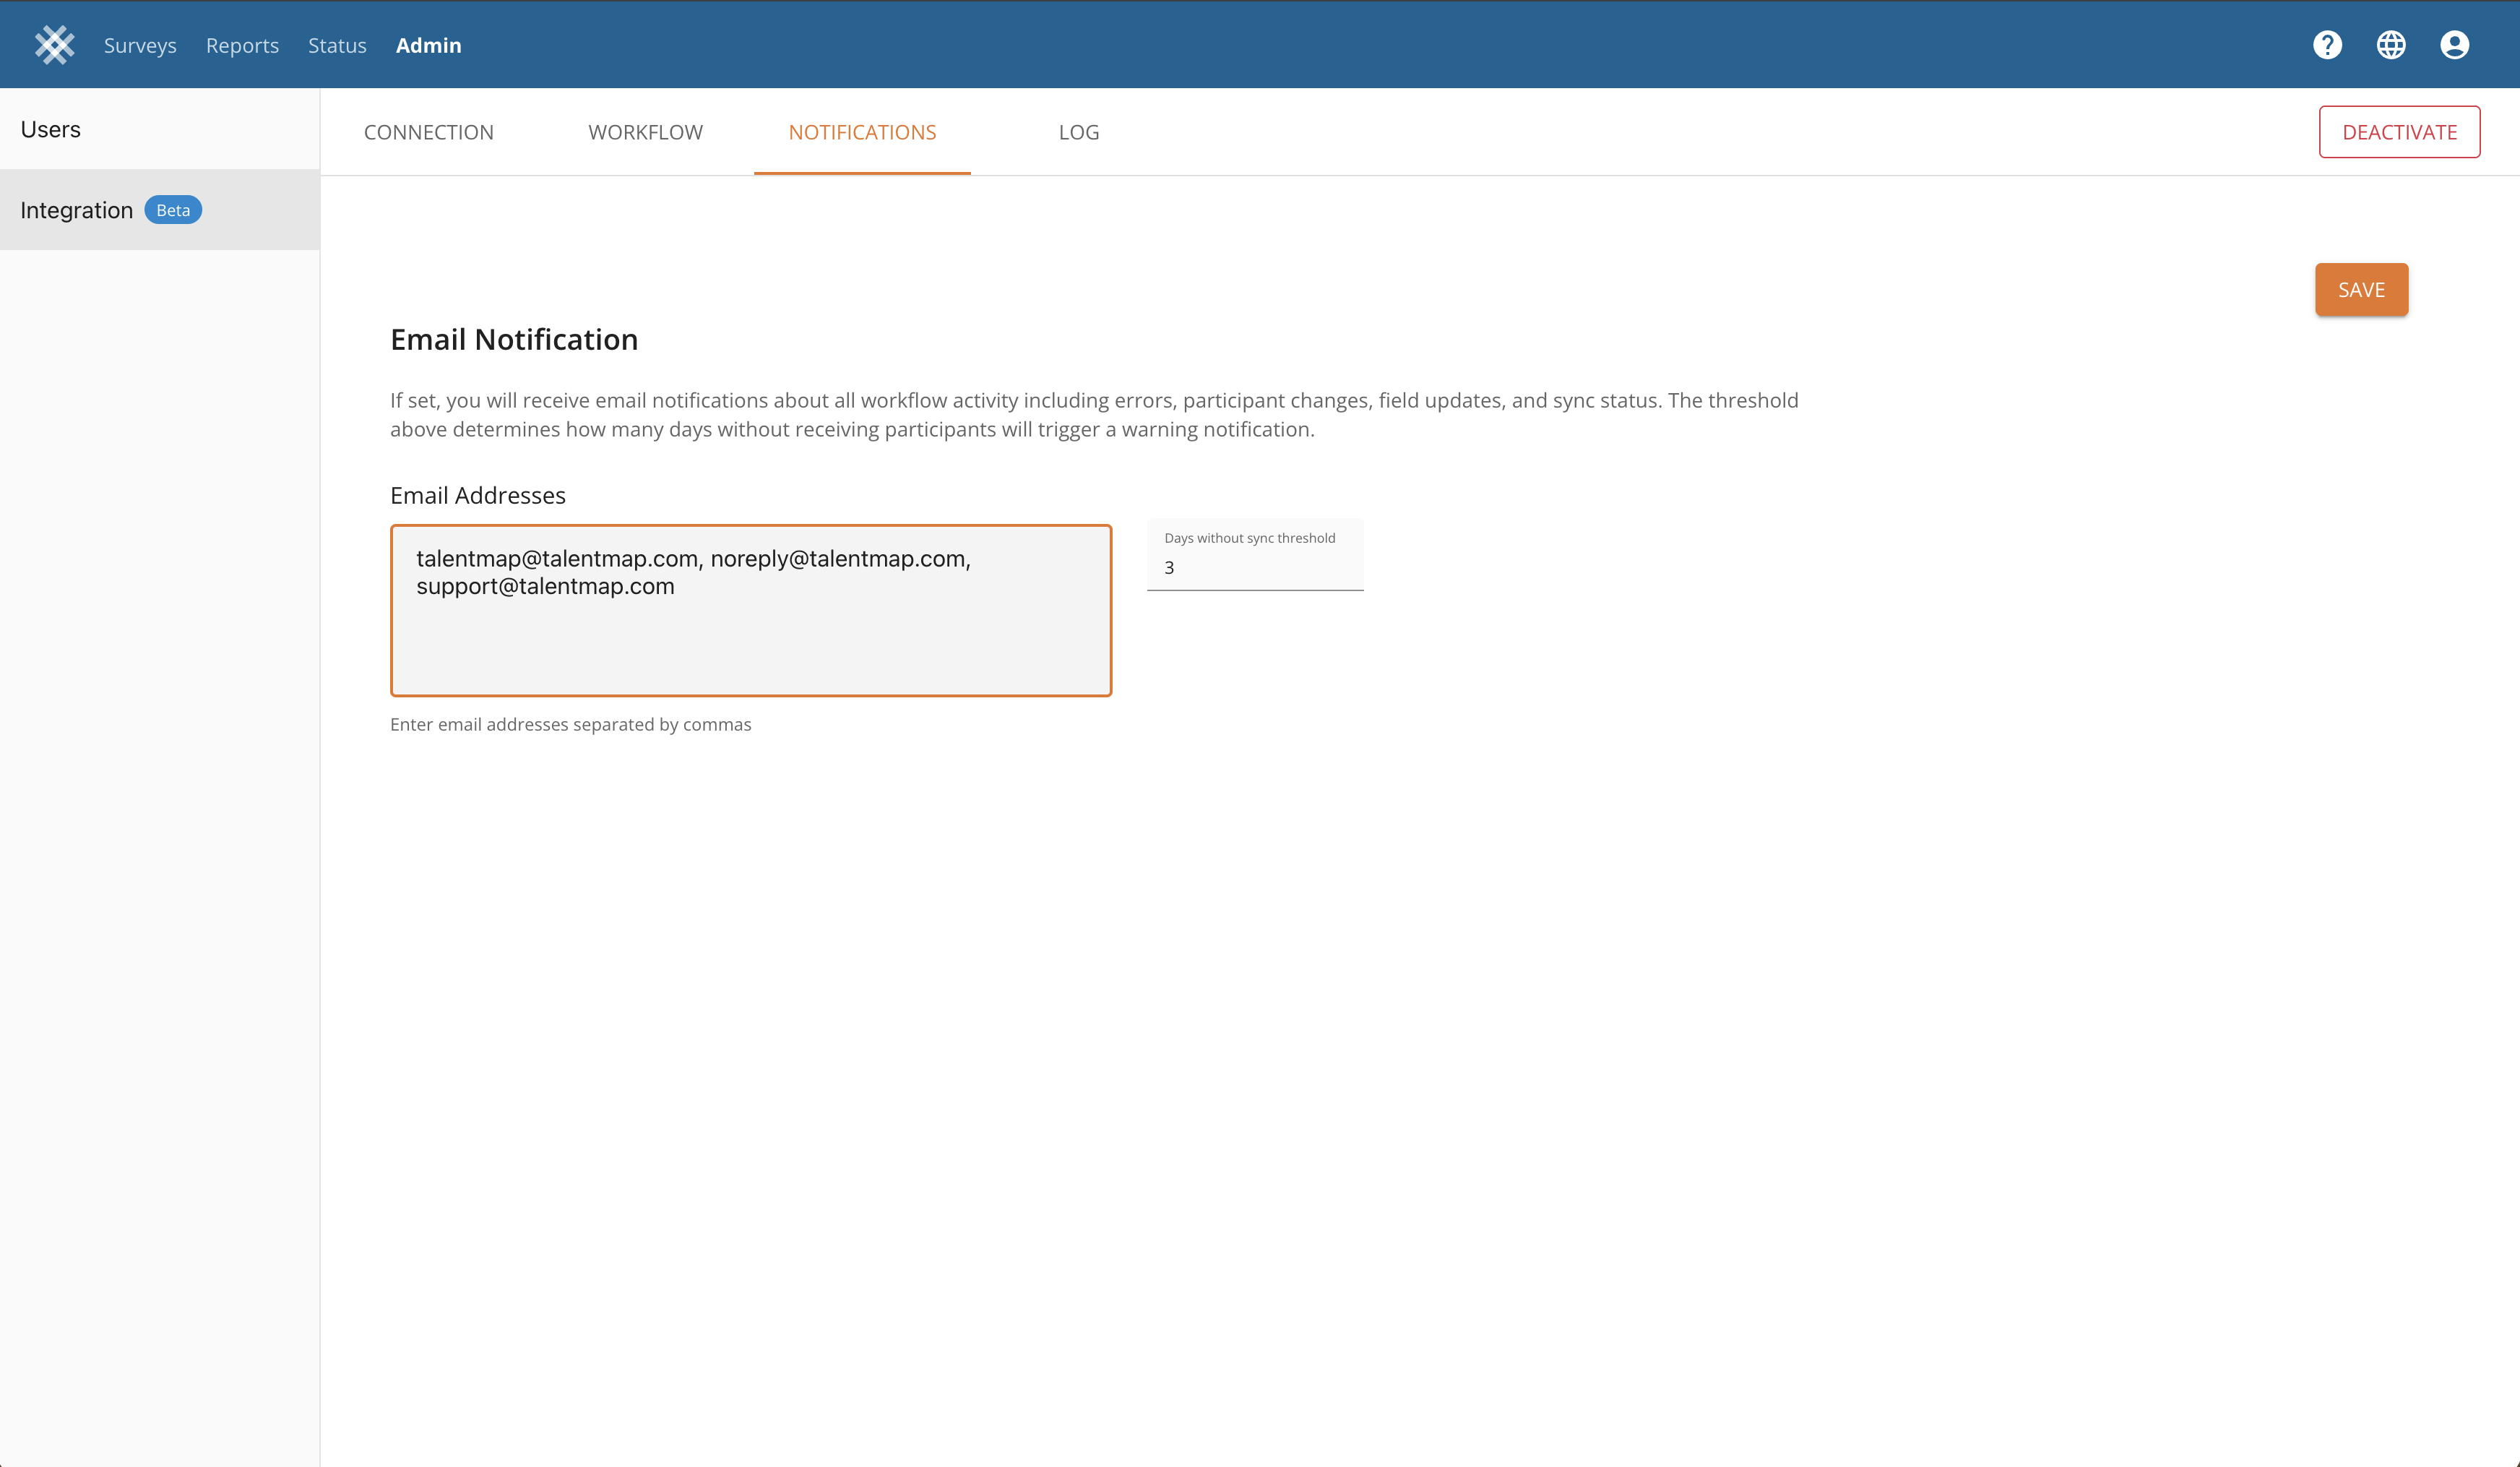2520x1467 pixels.
Task: Select Integration in the sidebar
Action: [77, 210]
